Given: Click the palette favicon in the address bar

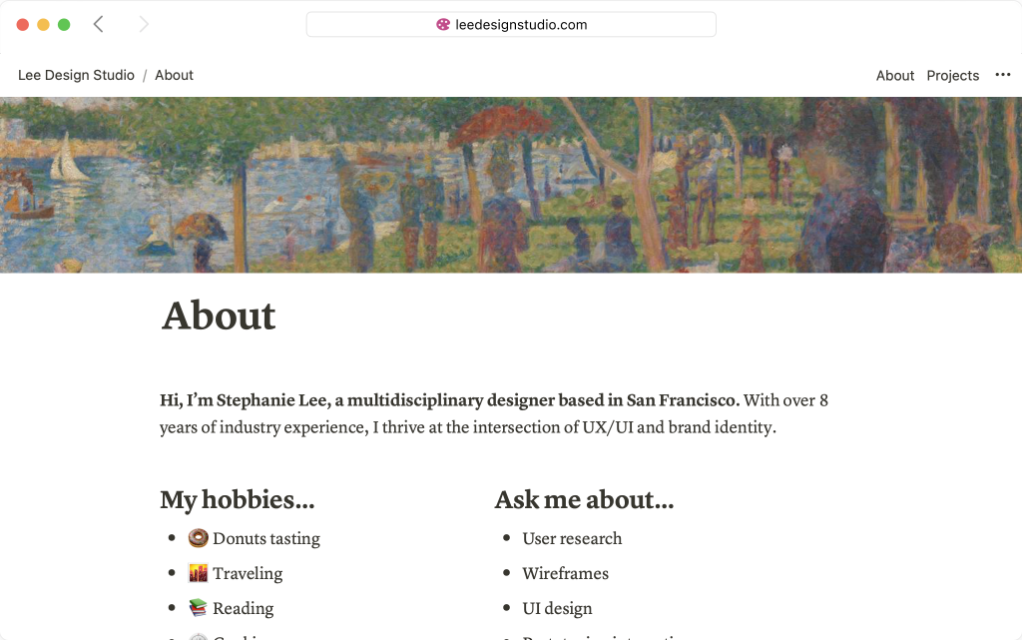Looking at the screenshot, I should tap(443, 24).
